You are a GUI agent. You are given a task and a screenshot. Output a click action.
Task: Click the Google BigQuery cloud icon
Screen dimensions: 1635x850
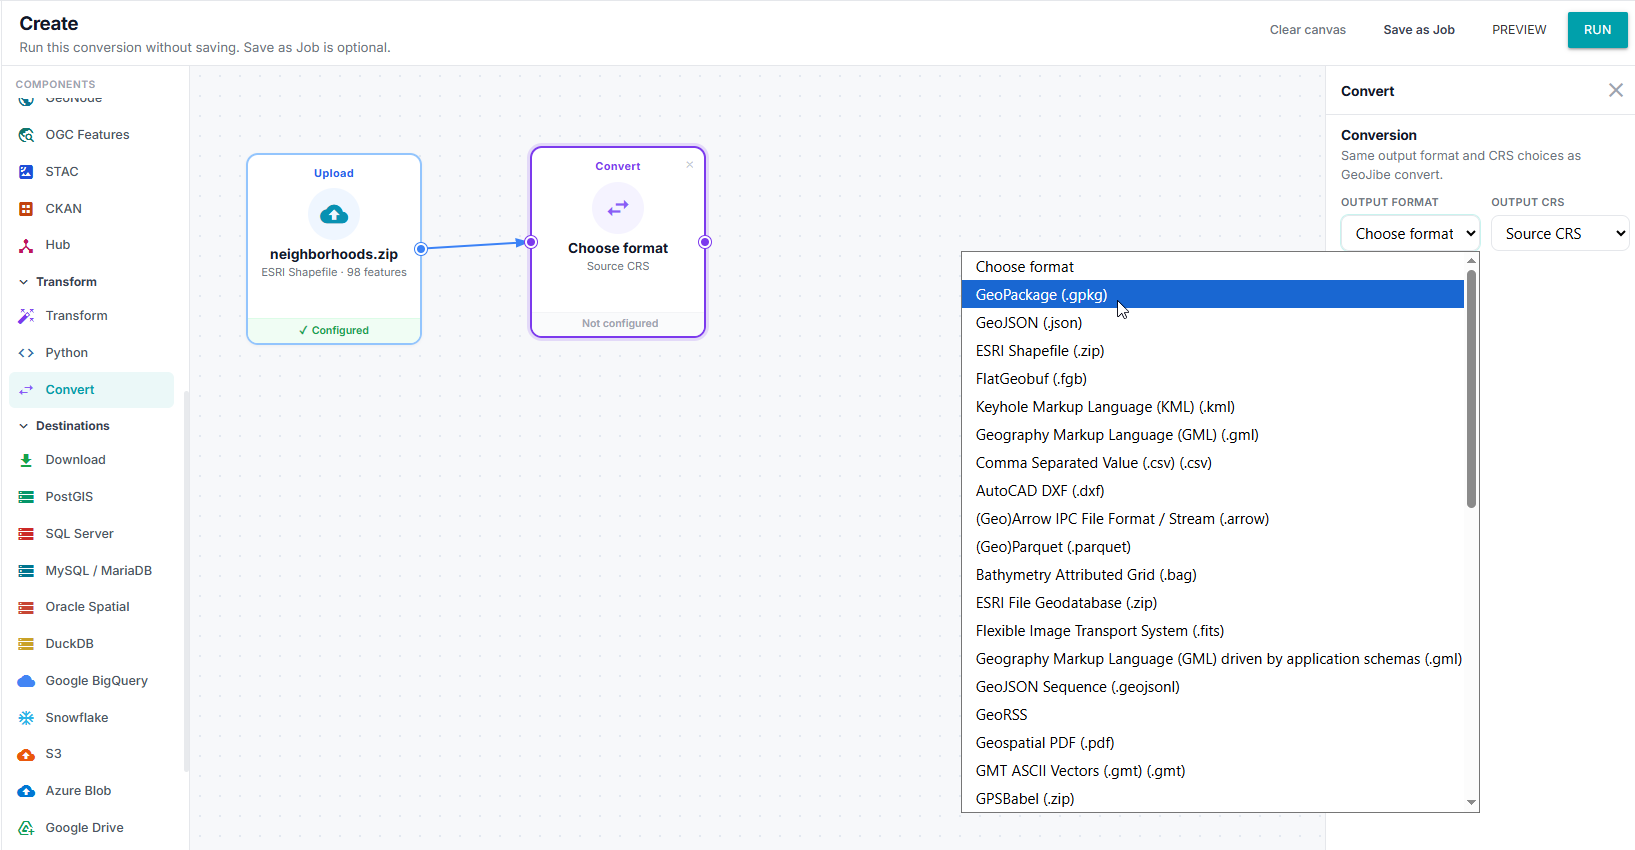point(26,681)
